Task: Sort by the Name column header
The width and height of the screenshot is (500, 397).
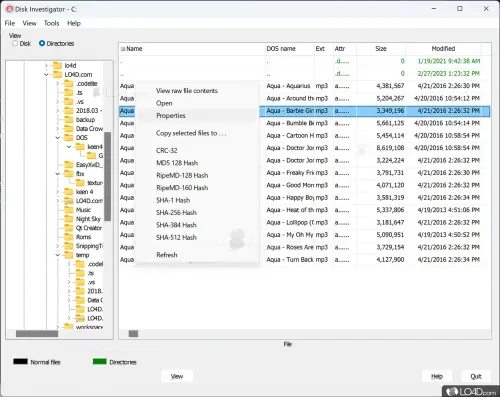Action: click(x=192, y=49)
